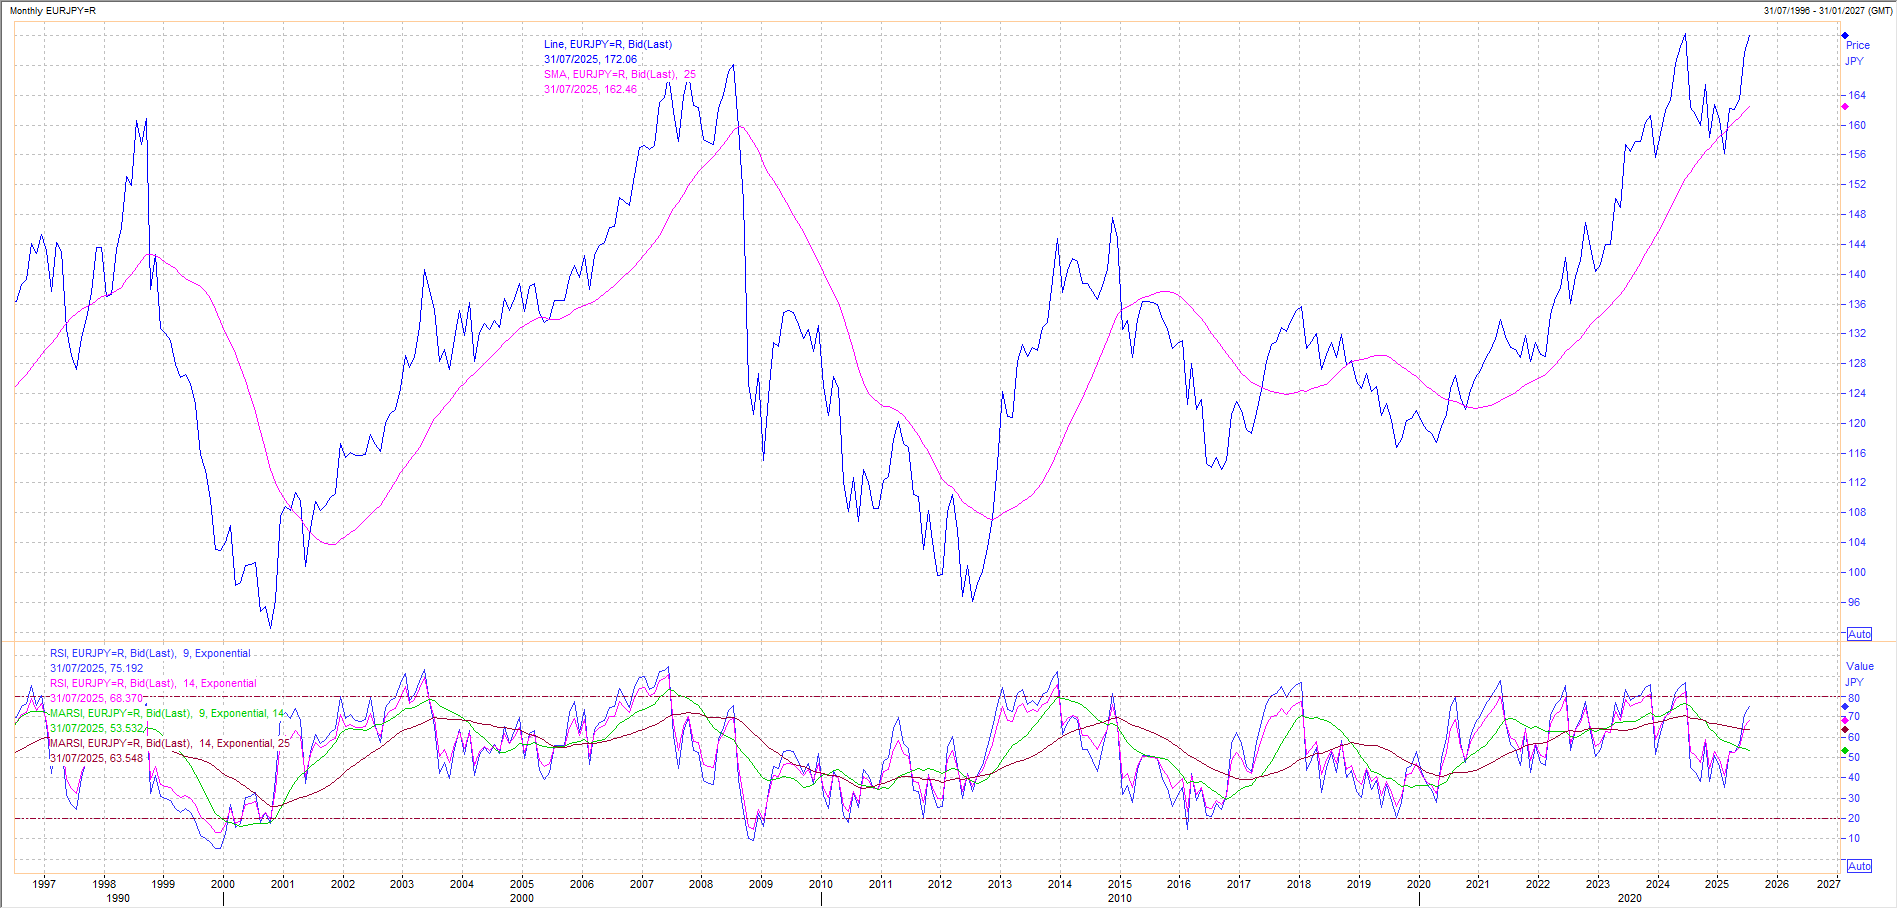
Task: Select the green MARSI 9 Exponential 14 legend label
Action: pyautogui.click(x=167, y=713)
